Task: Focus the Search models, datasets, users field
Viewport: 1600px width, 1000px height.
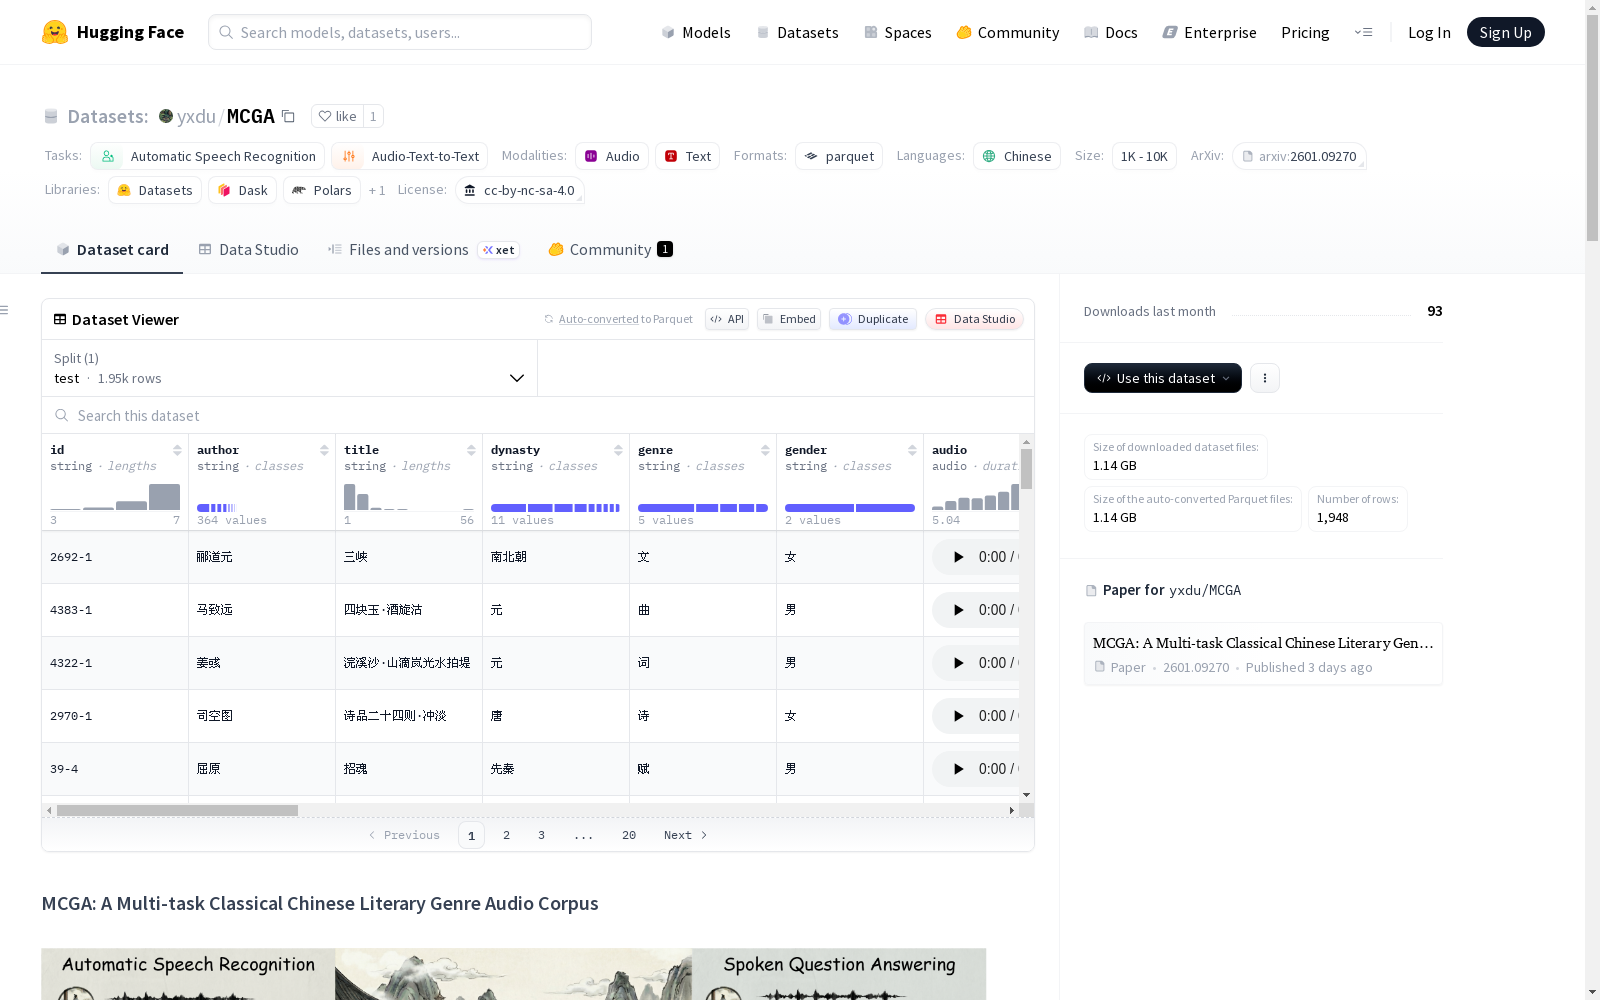Action: tap(400, 32)
